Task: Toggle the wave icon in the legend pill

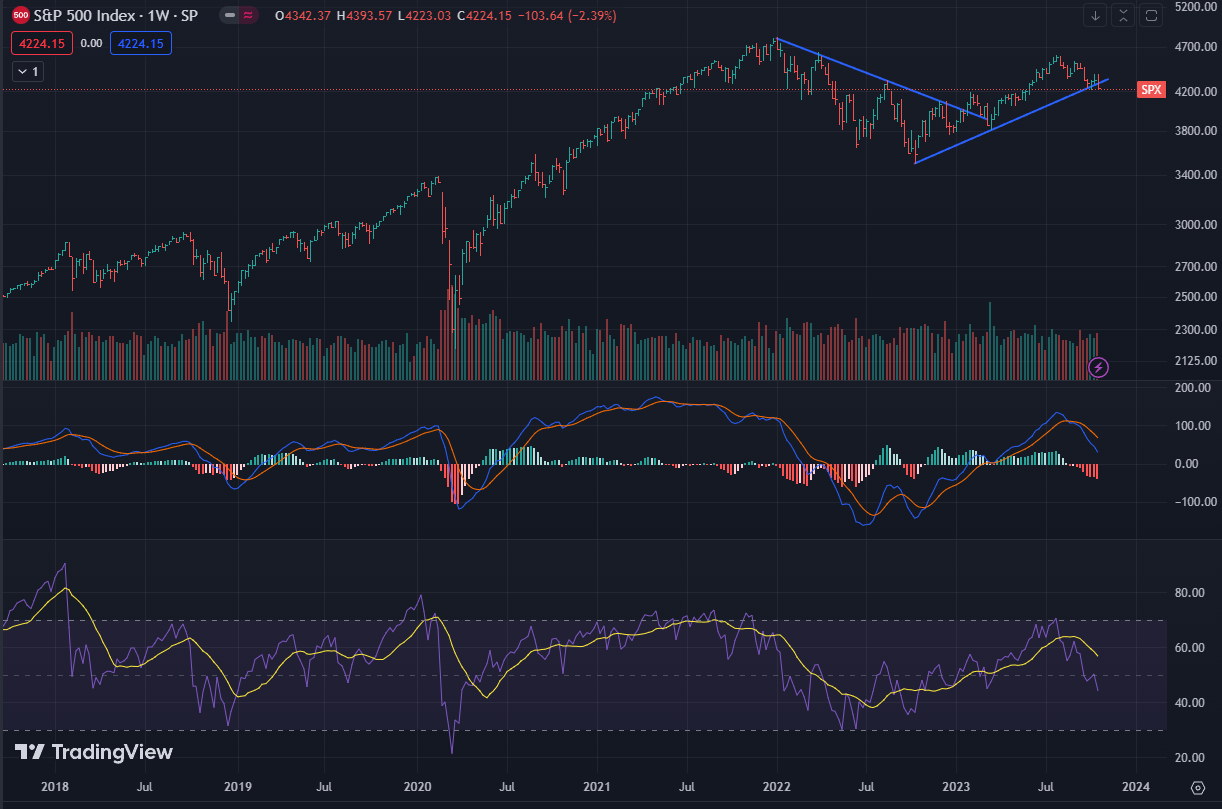Action: click(x=247, y=15)
